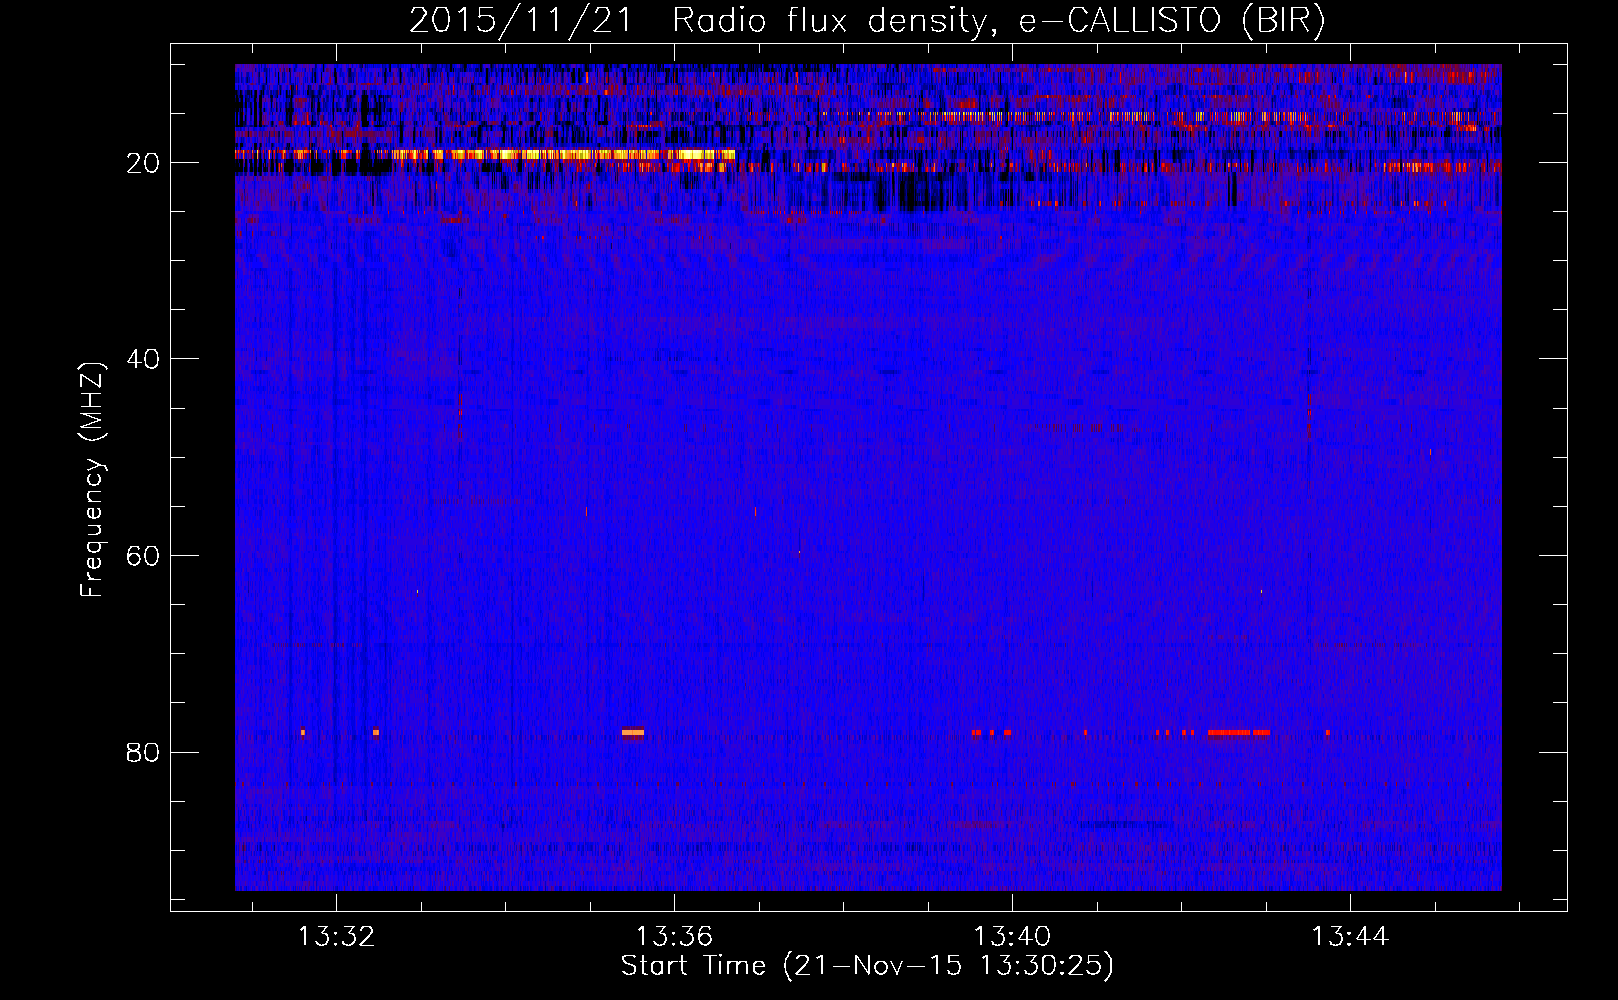Click the 60 MHz frequency tick label

click(x=144, y=556)
